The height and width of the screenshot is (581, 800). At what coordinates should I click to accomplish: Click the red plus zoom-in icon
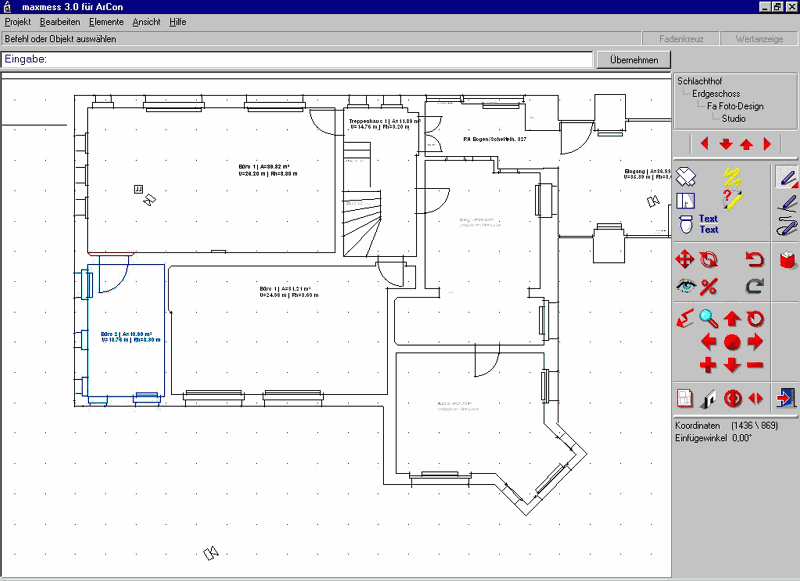coord(709,365)
